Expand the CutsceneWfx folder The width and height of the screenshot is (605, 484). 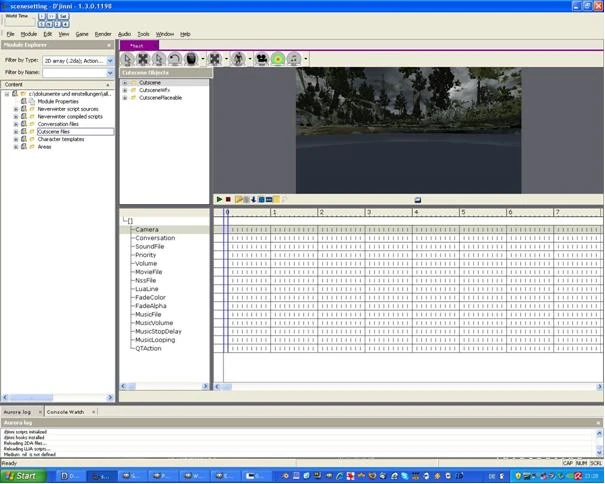(x=125, y=90)
